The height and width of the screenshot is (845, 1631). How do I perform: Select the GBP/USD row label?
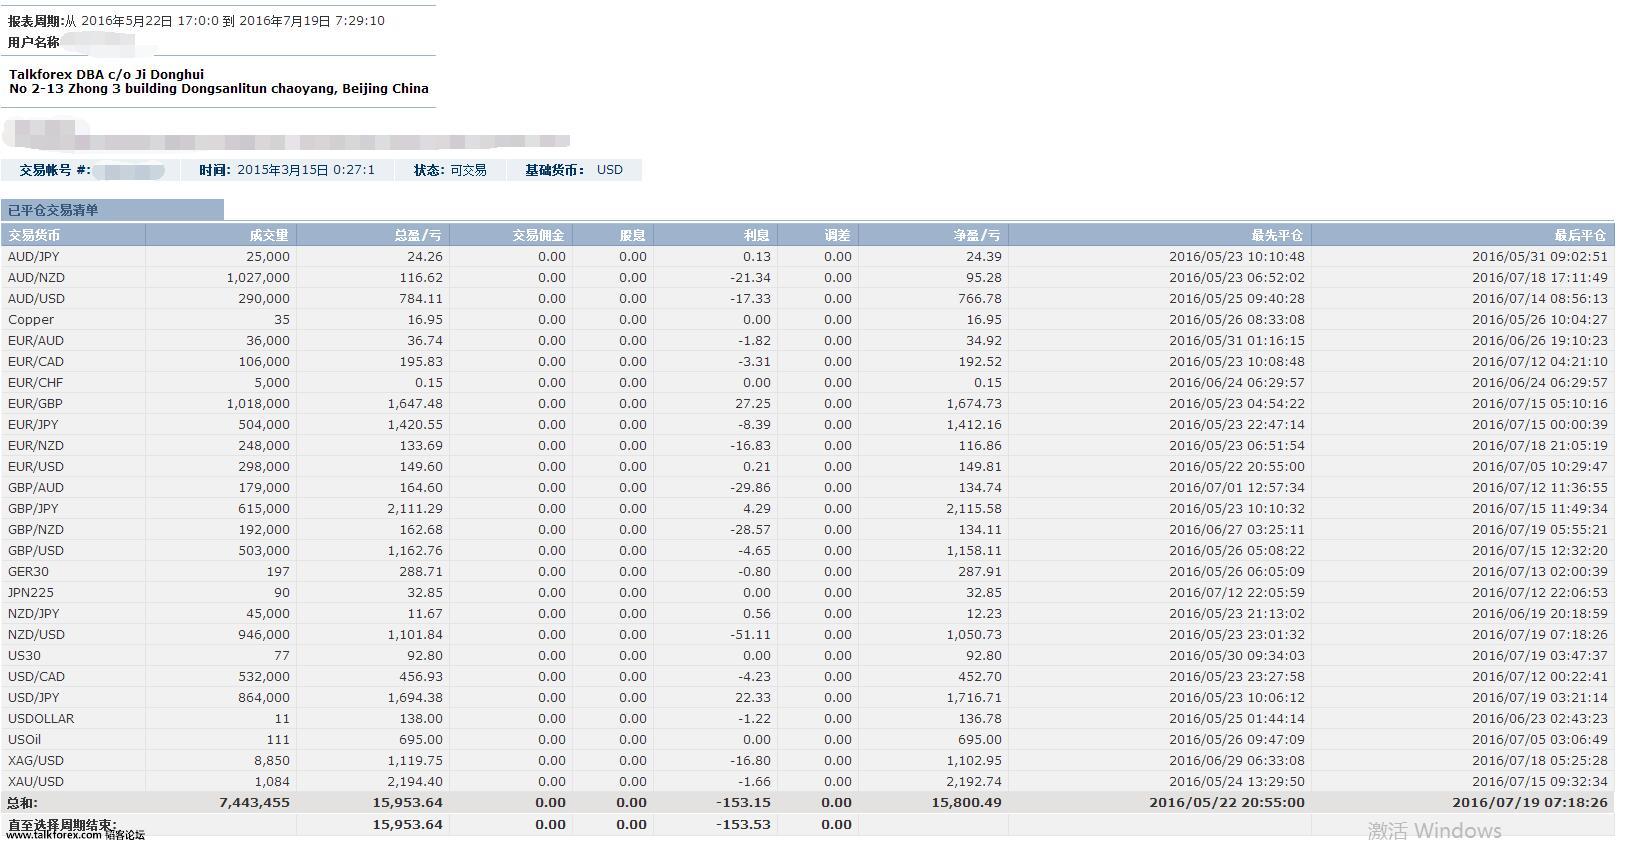(x=36, y=551)
